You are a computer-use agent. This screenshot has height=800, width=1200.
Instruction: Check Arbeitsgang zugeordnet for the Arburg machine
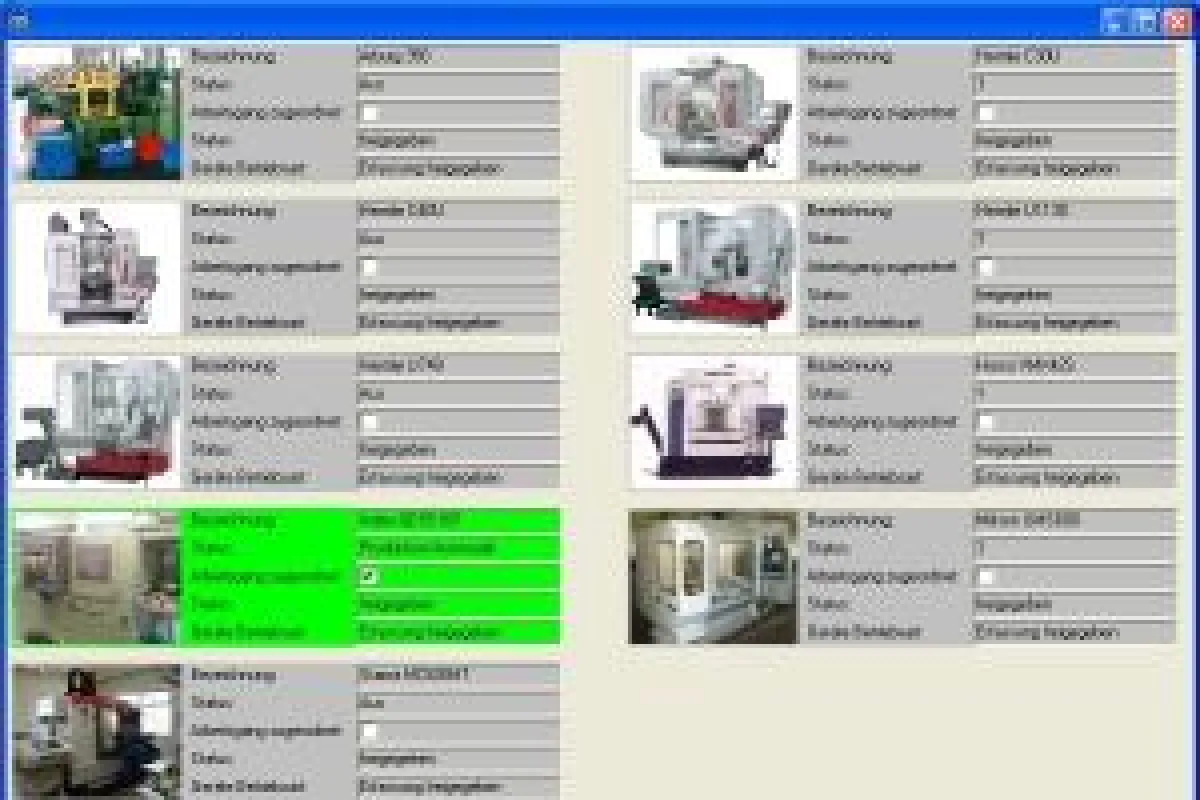coord(369,113)
